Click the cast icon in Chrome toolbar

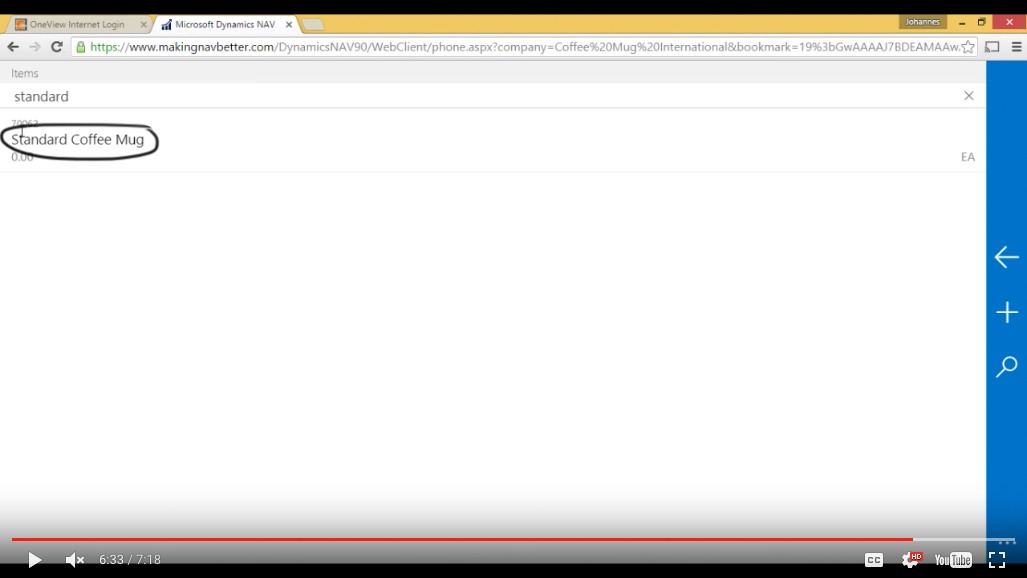[x=992, y=47]
